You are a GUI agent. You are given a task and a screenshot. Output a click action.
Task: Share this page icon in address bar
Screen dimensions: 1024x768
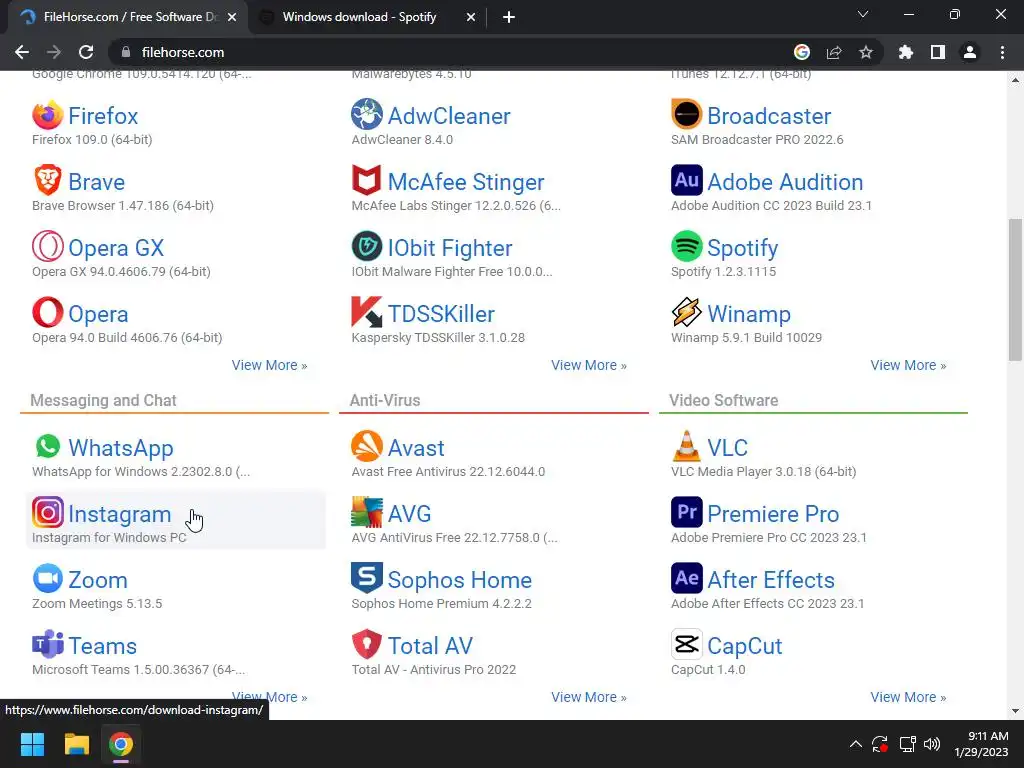tap(834, 52)
